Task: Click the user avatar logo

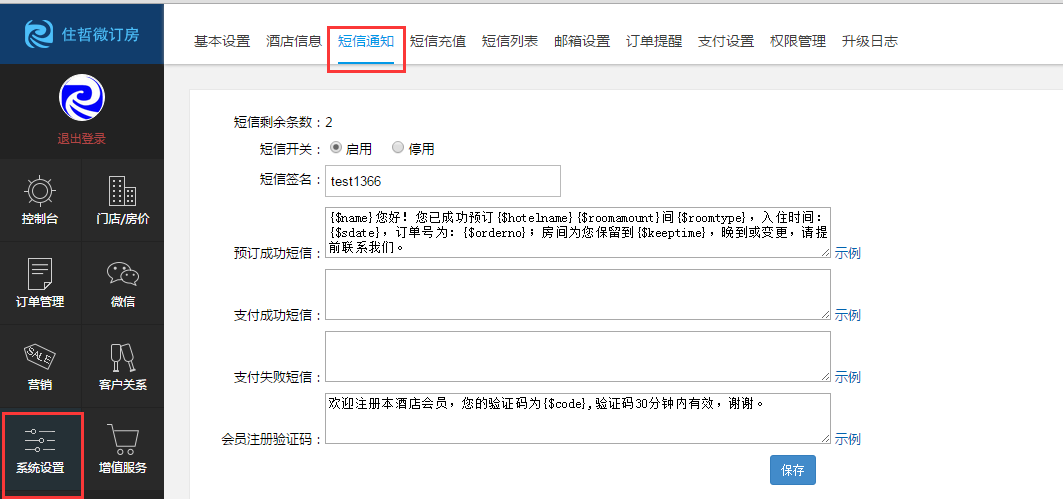Action: coord(81,99)
